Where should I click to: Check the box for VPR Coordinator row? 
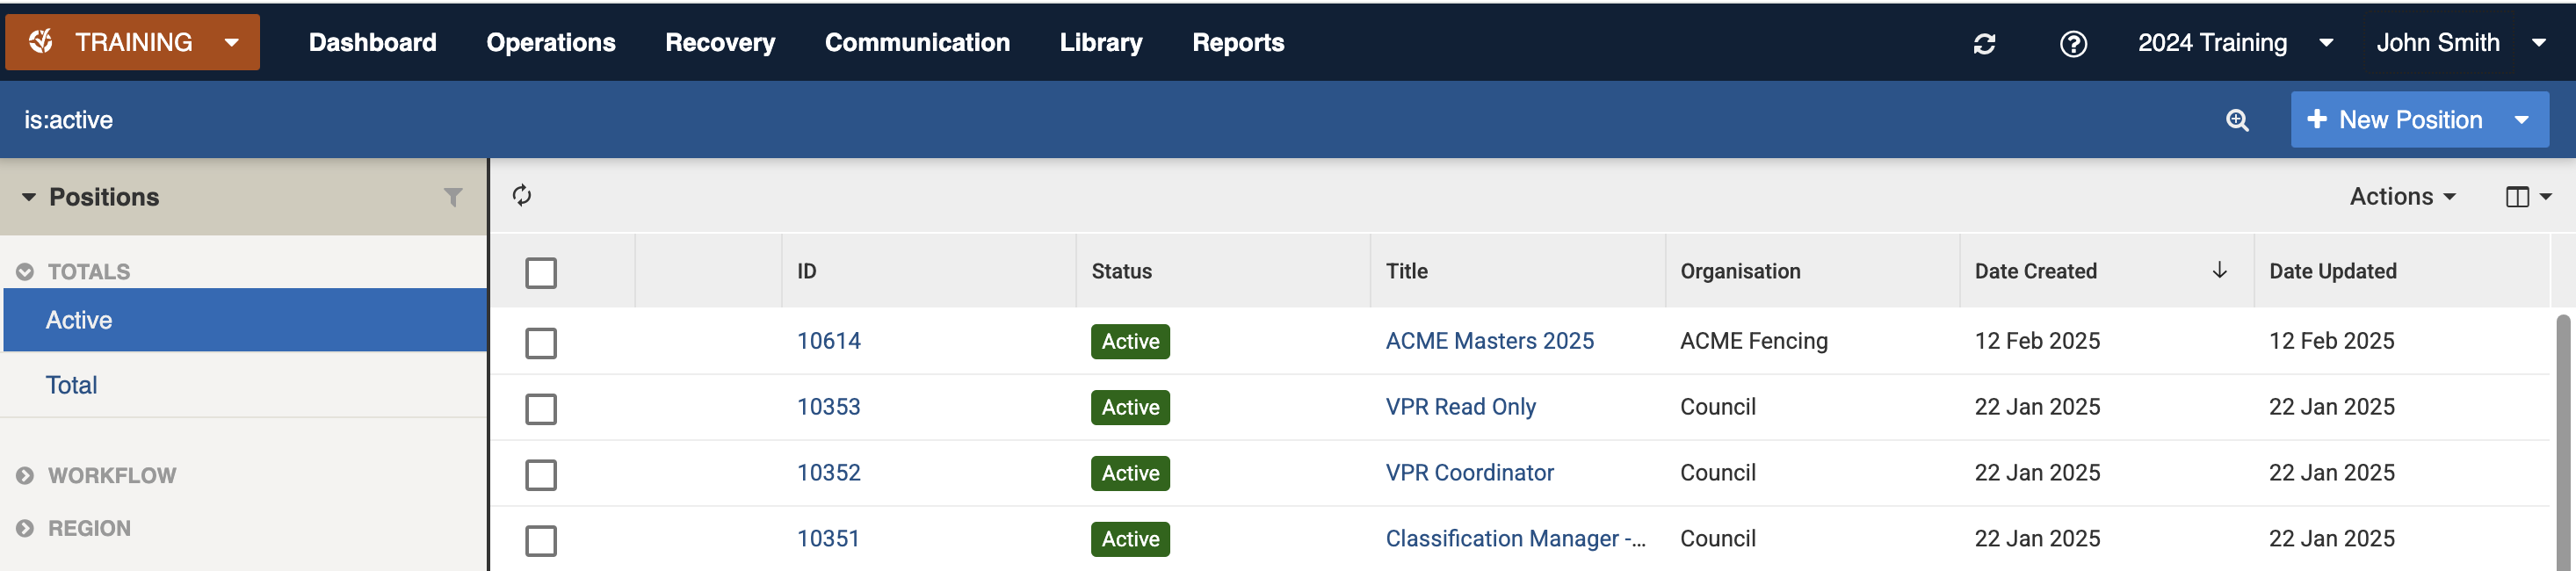541,474
